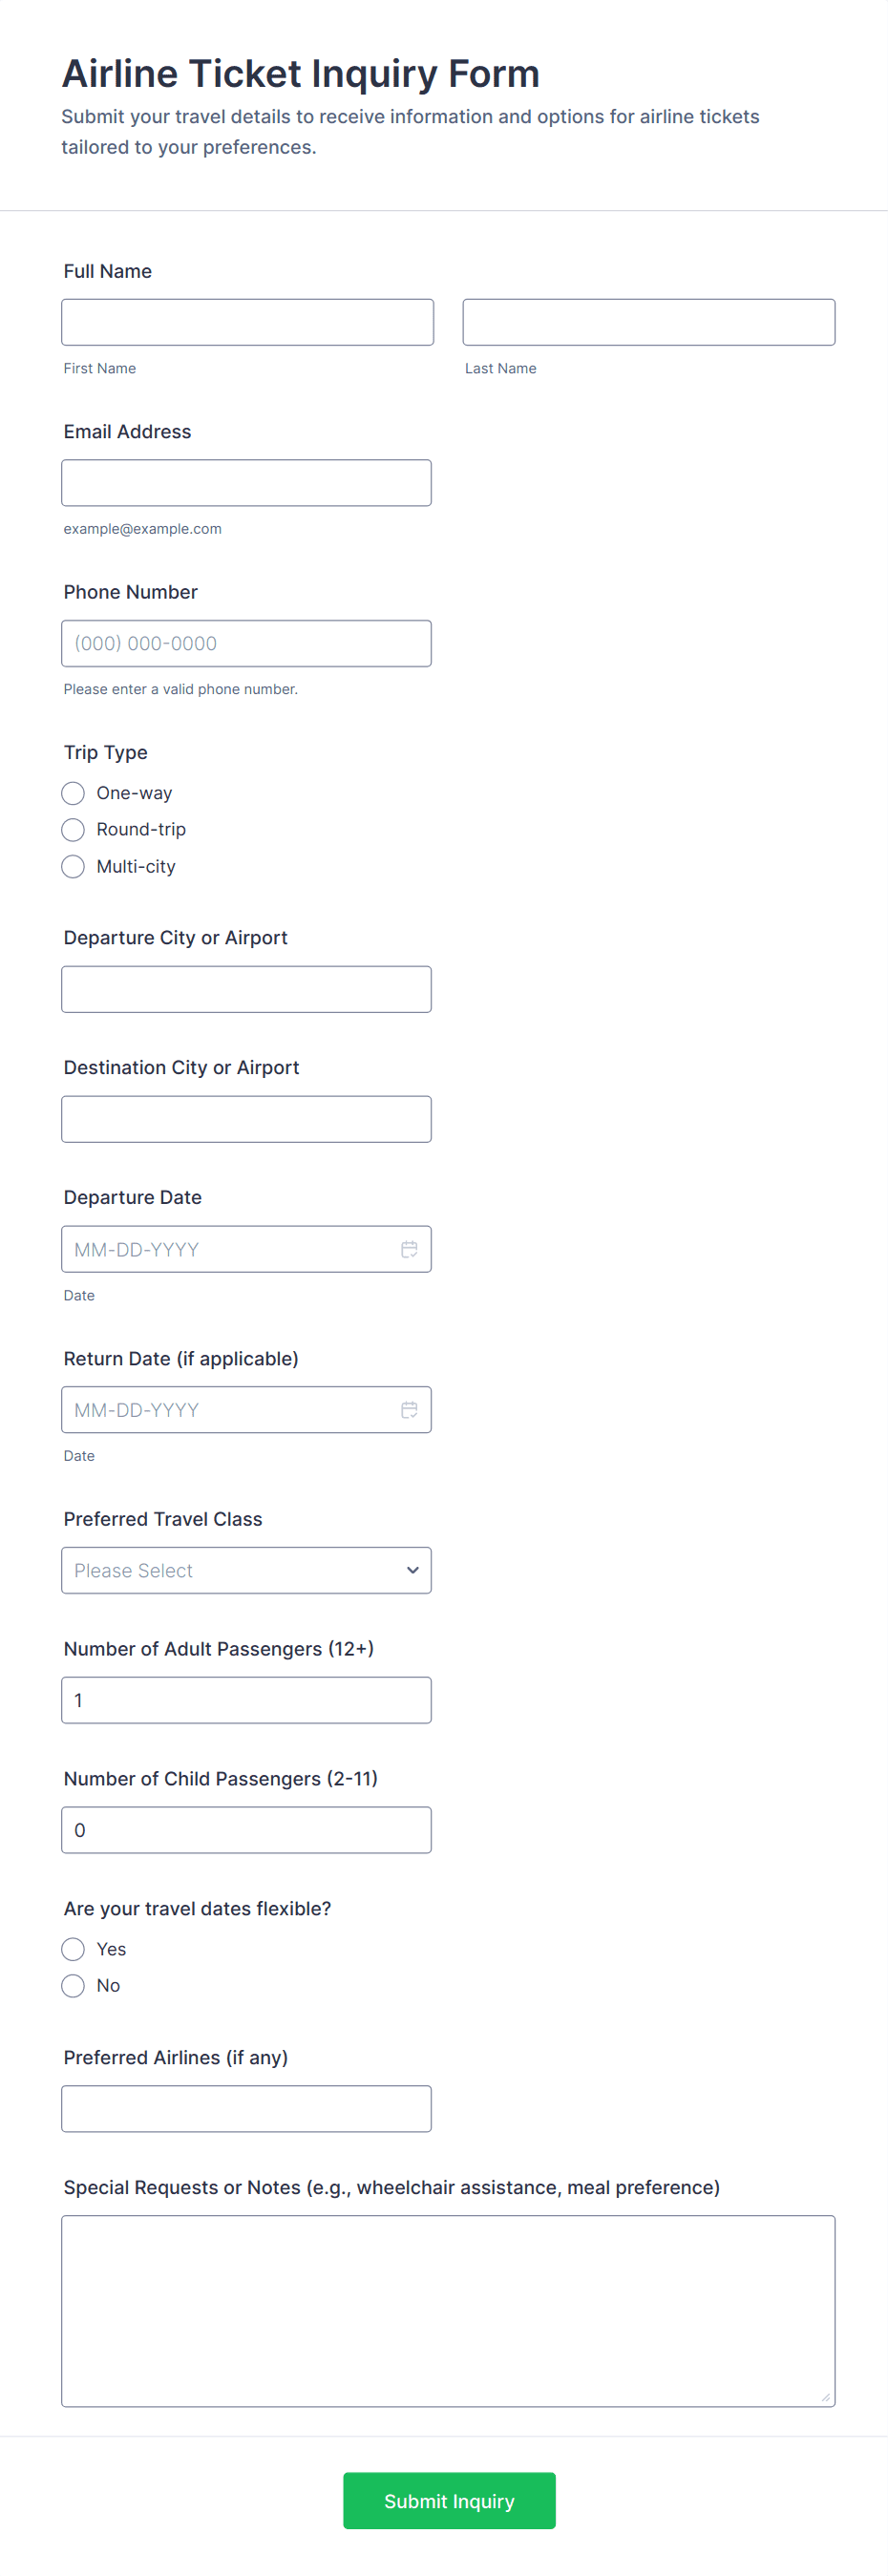Focus the Number of Adult Passengers field
The height and width of the screenshot is (2576, 888).
pyautogui.click(x=246, y=1700)
